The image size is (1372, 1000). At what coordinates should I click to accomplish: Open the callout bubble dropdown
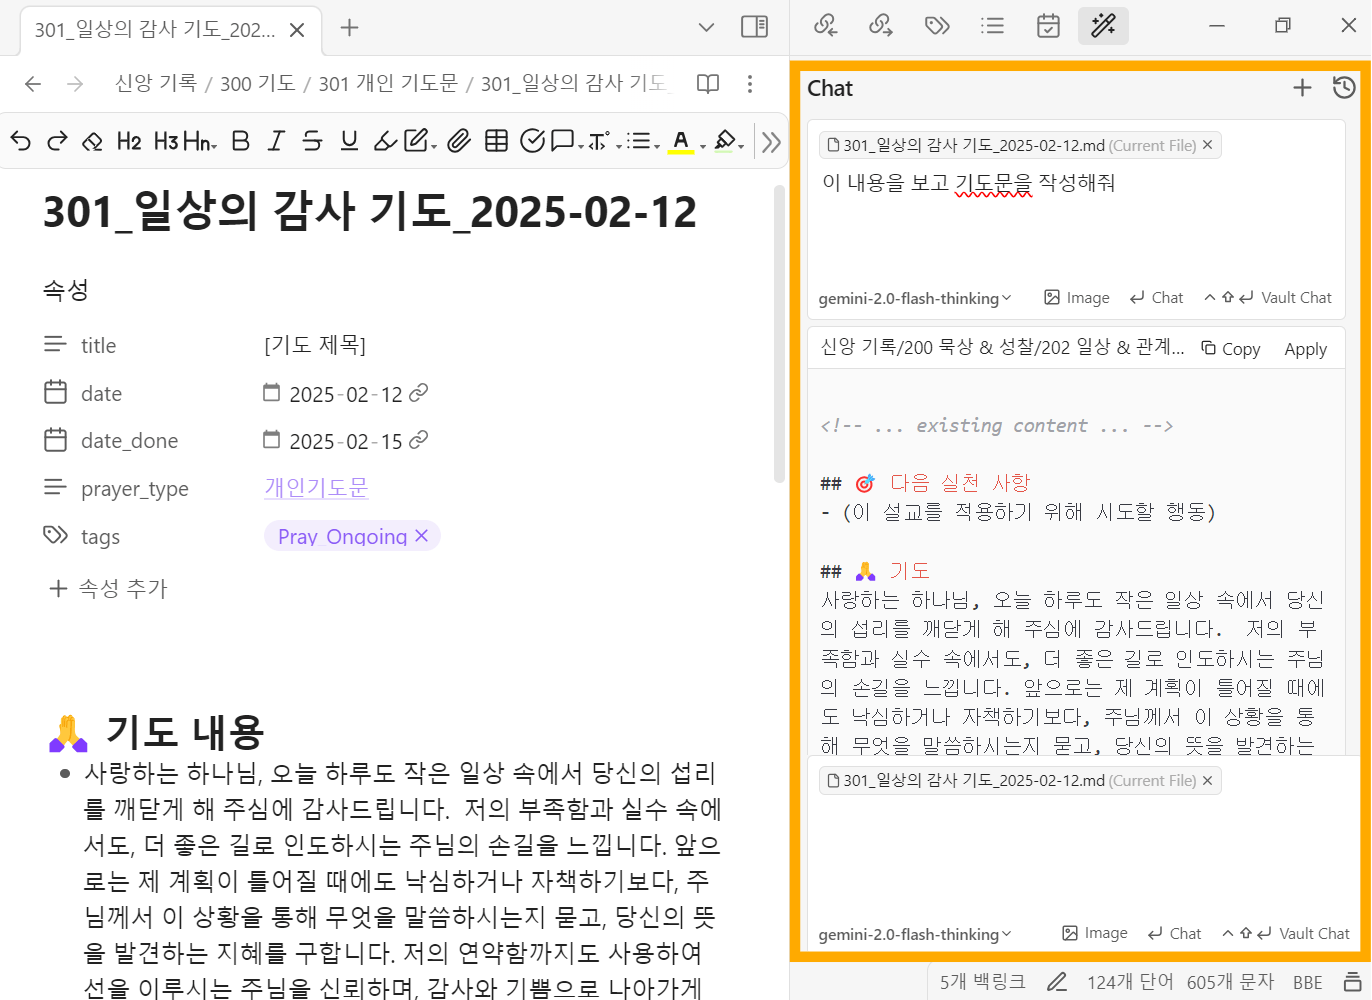[567, 141]
